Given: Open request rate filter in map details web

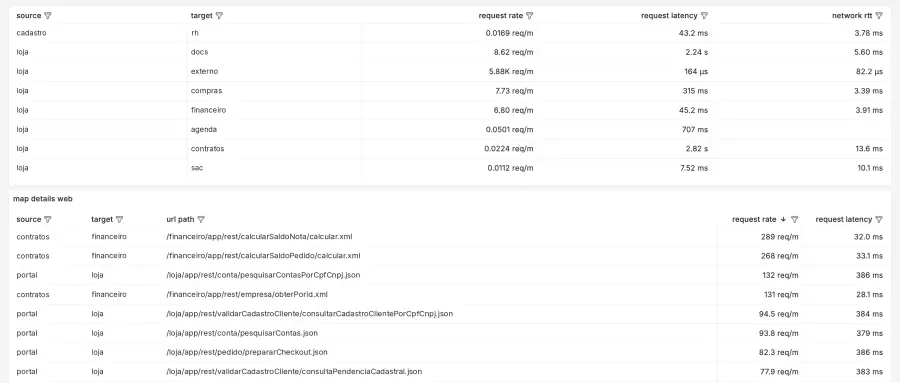Looking at the screenshot, I should tap(794, 219).
